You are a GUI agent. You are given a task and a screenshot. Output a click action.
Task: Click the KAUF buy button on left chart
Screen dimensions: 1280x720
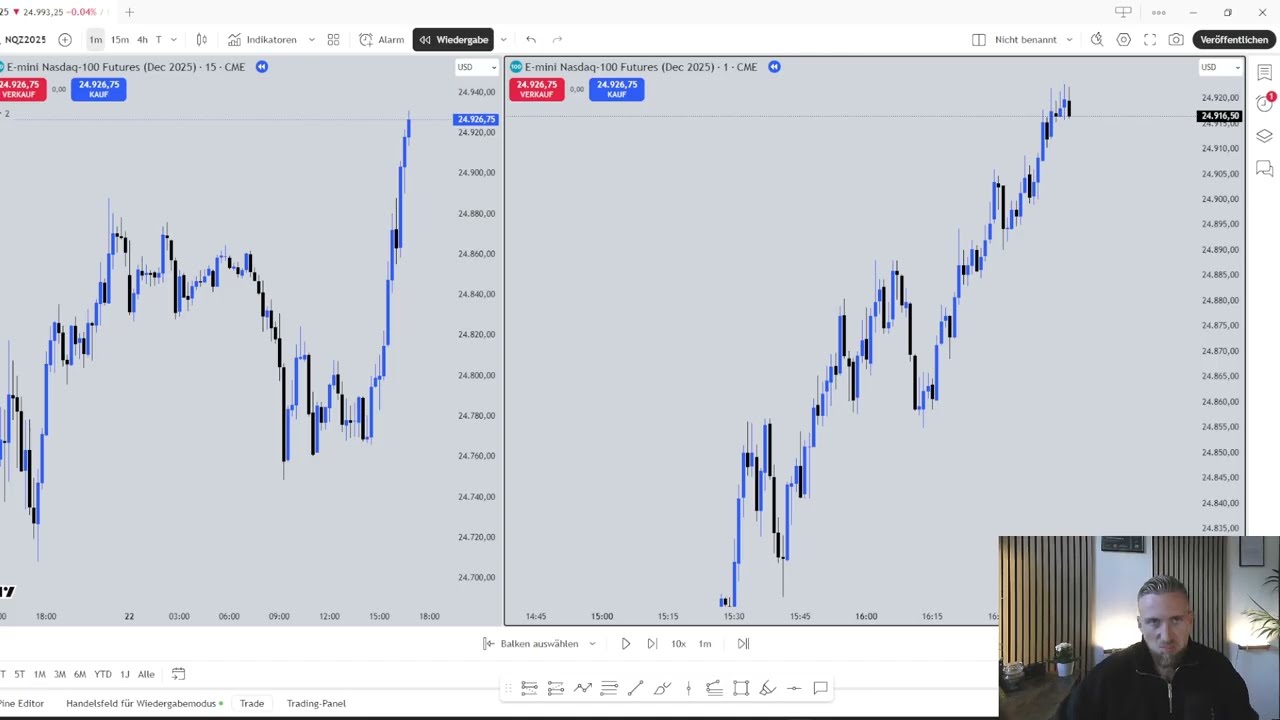click(99, 89)
